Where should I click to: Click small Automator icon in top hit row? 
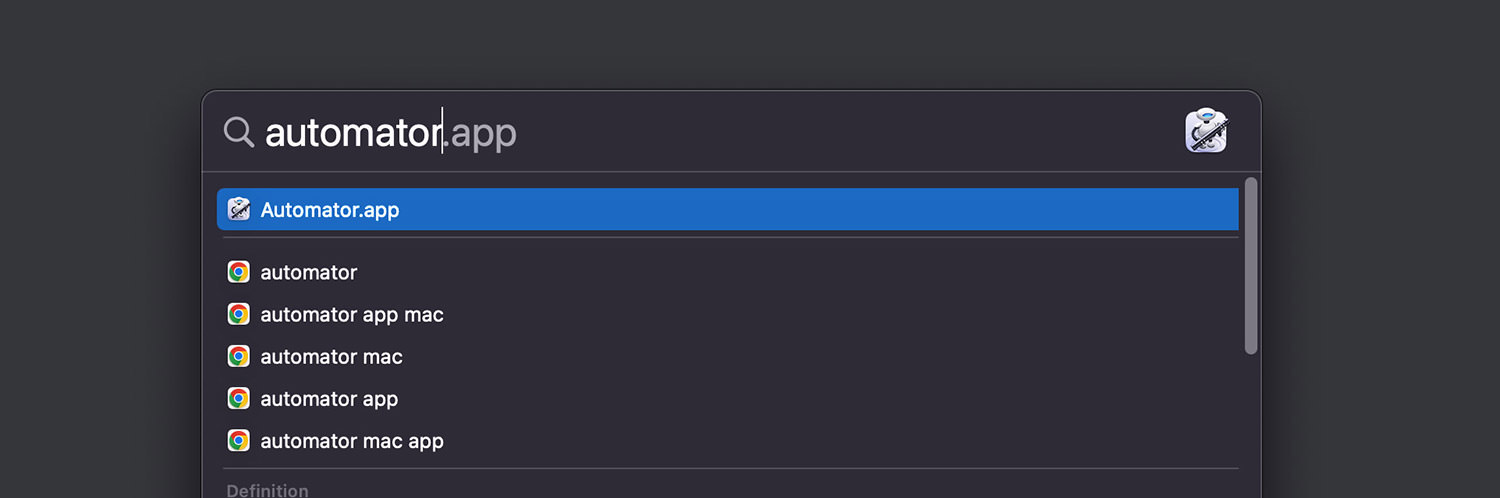238,209
